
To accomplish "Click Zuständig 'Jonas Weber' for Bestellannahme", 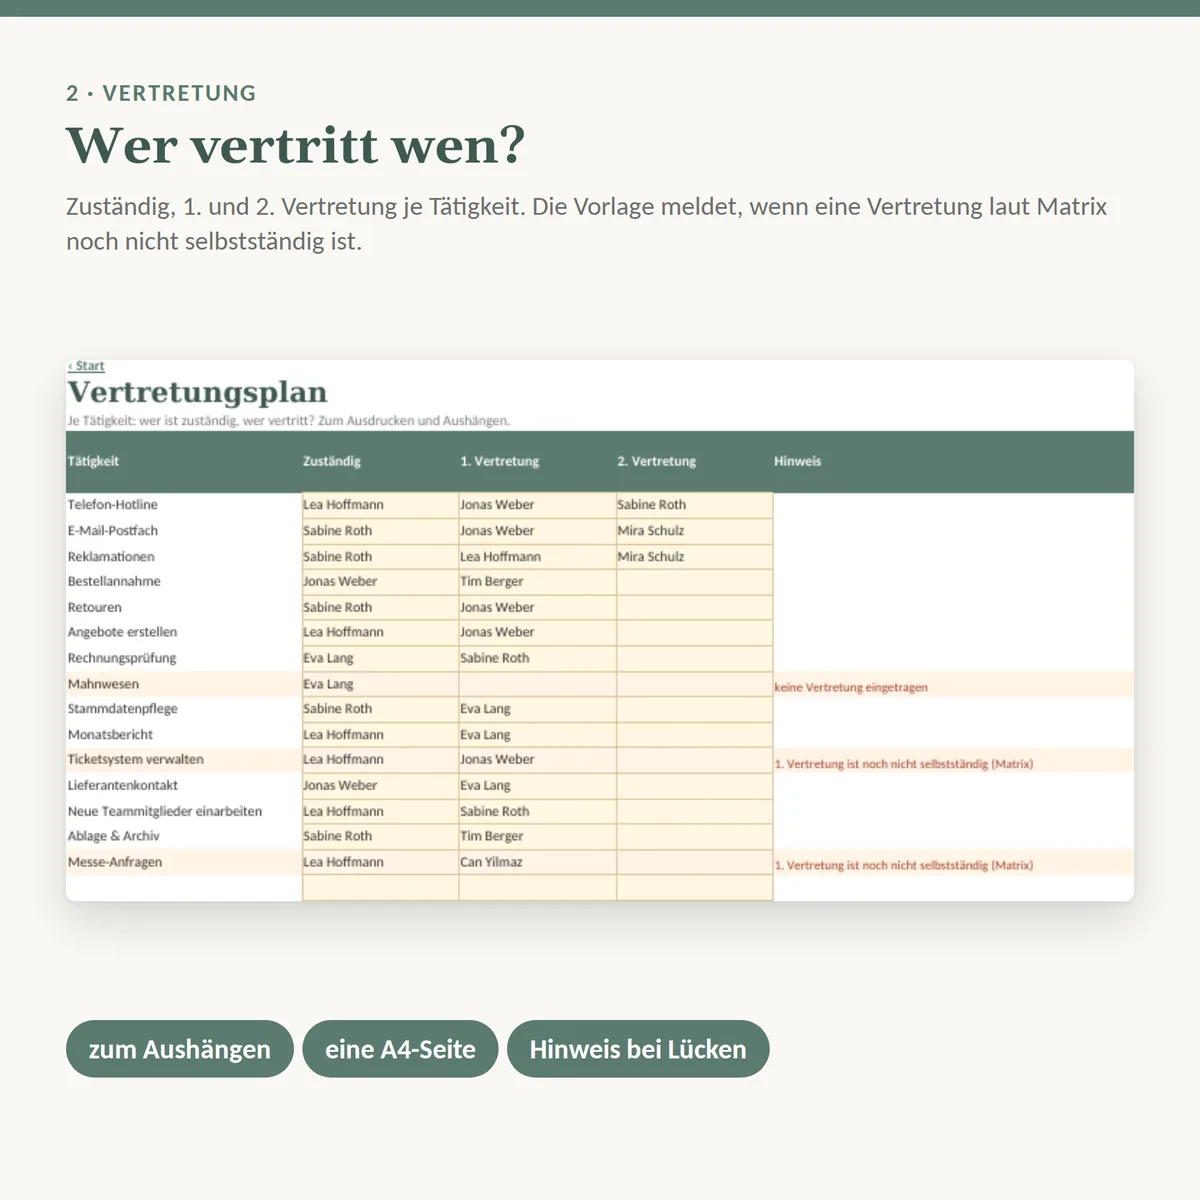I will 380,581.
